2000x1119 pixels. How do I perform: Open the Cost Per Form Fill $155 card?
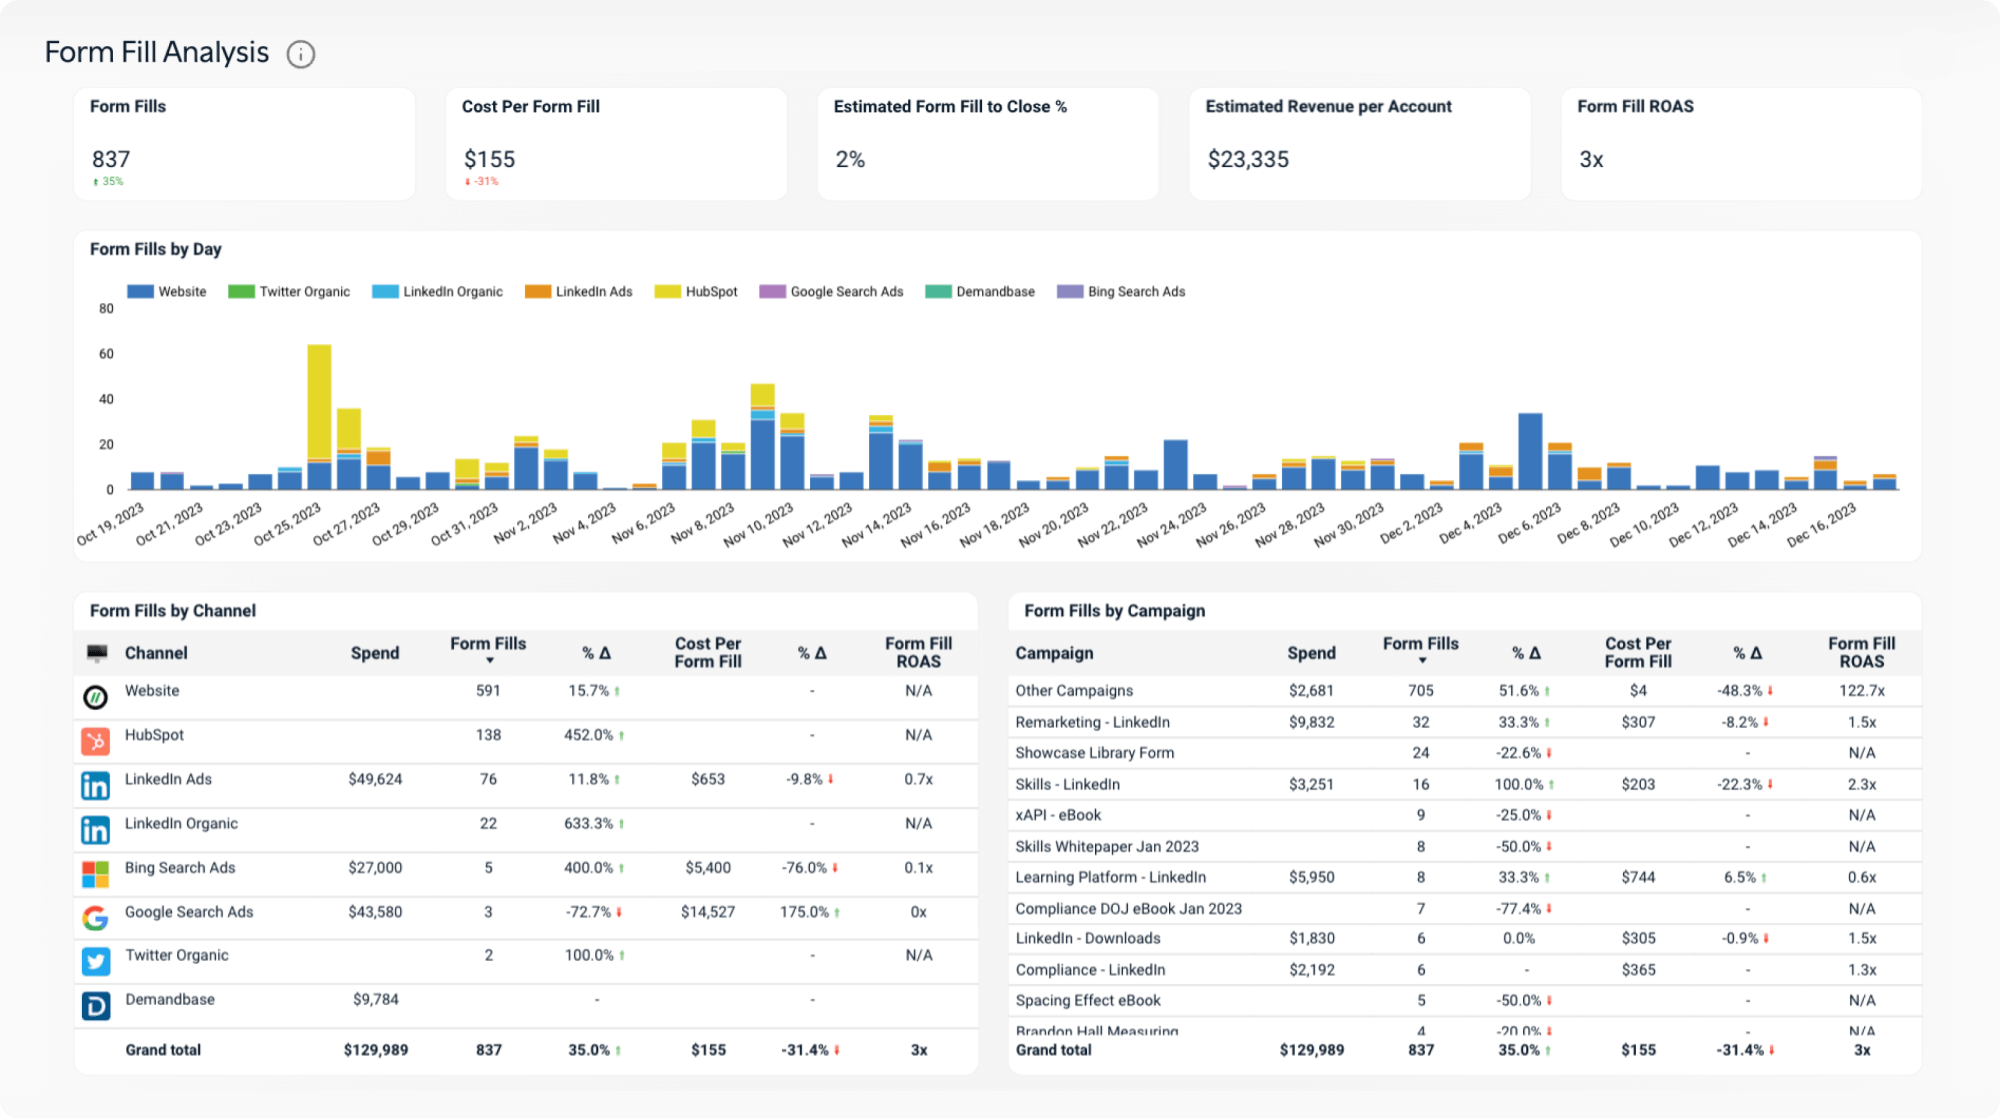616,144
